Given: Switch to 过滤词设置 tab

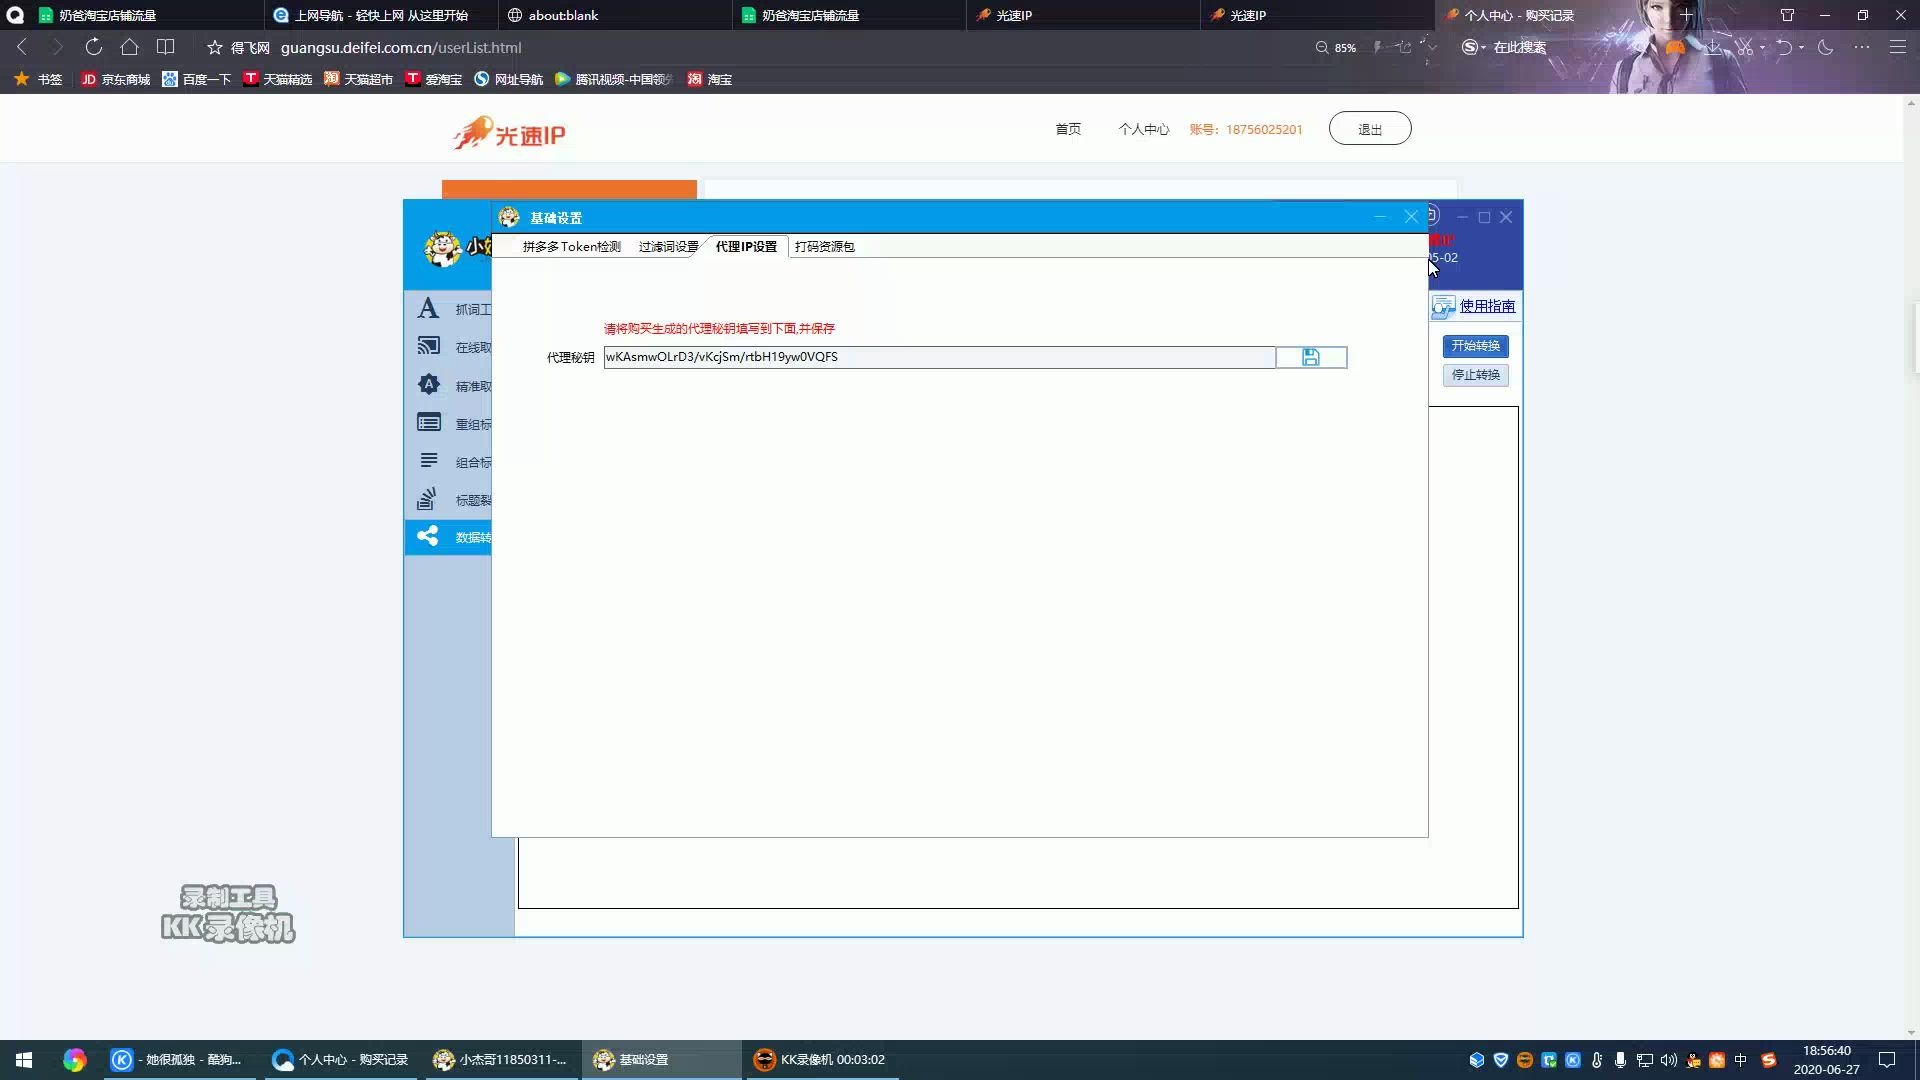Looking at the screenshot, I should pos(668,247).
